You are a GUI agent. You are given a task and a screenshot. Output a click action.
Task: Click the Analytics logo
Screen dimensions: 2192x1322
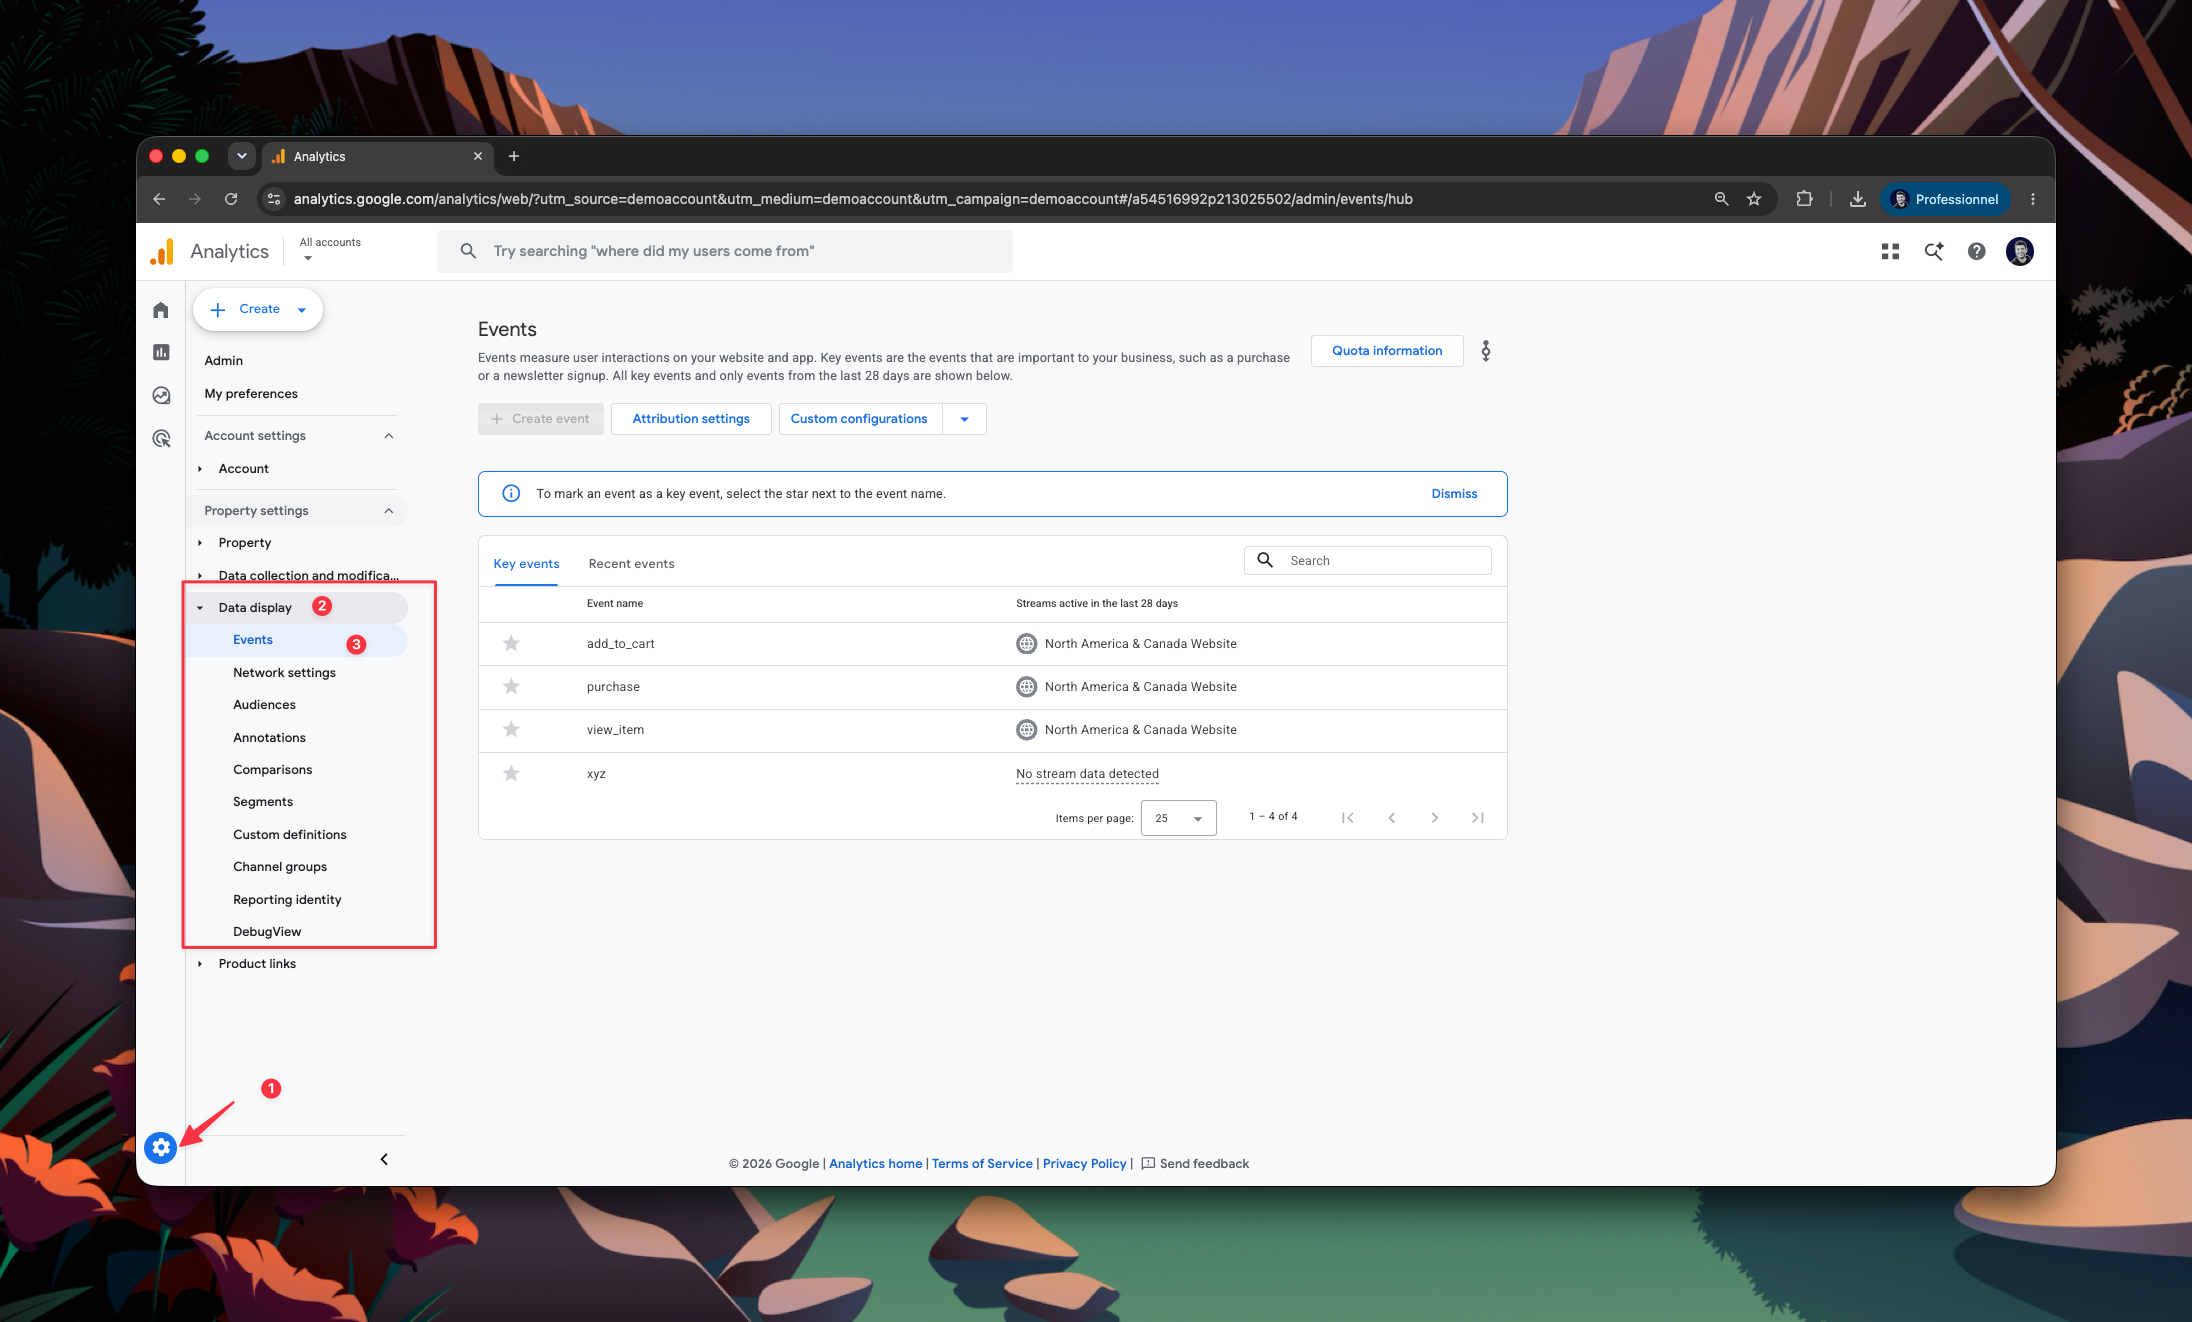(x=162, y=252)
